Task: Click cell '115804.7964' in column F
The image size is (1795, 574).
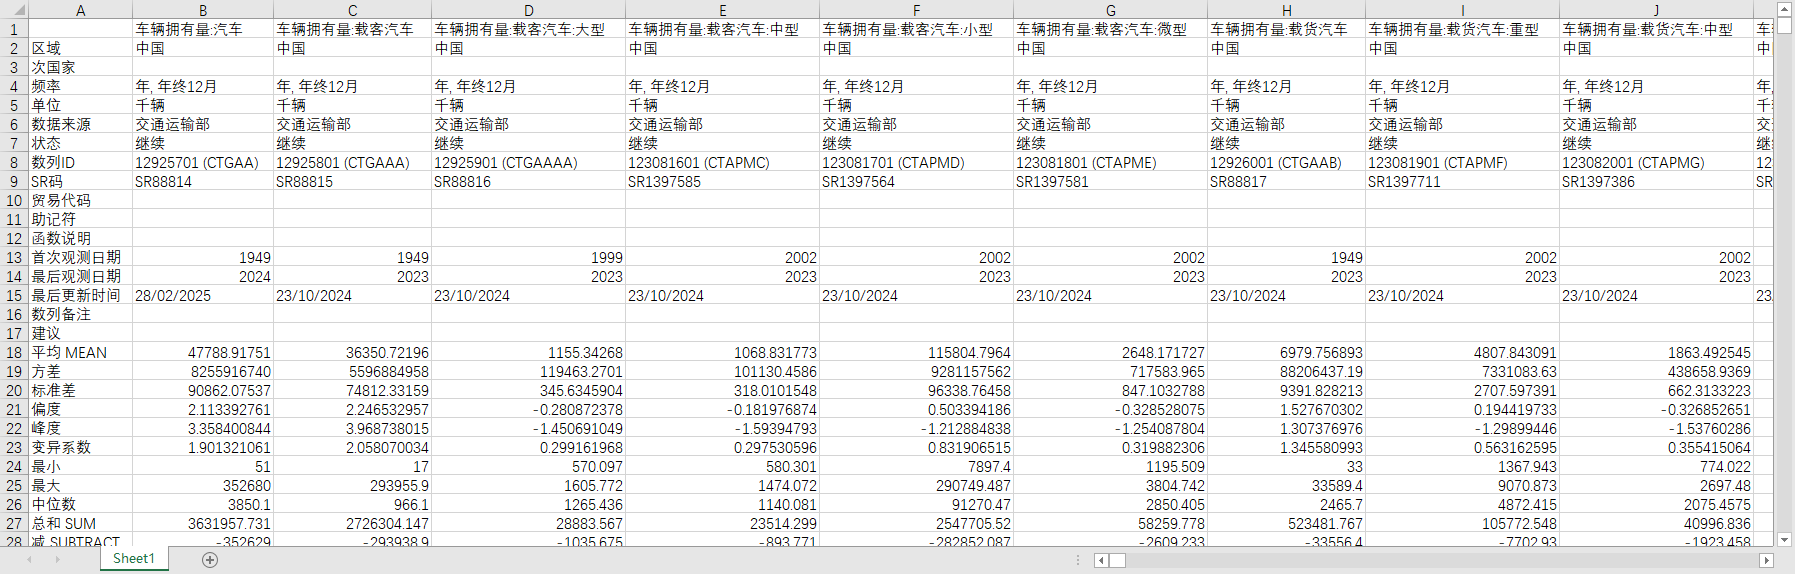Action: pos(916,352)
